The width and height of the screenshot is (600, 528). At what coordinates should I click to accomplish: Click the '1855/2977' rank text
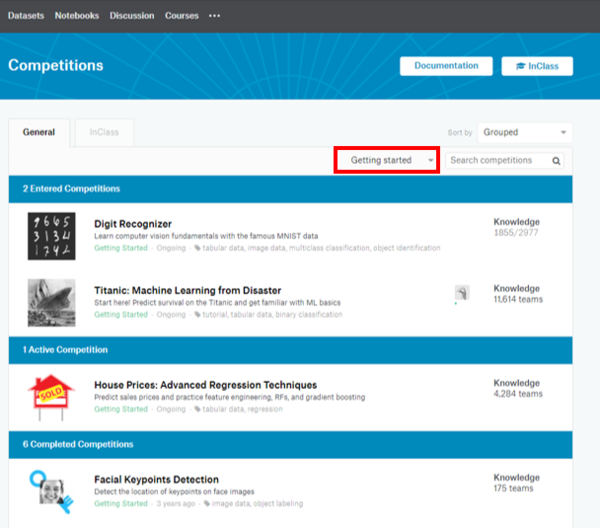(516, 233)
